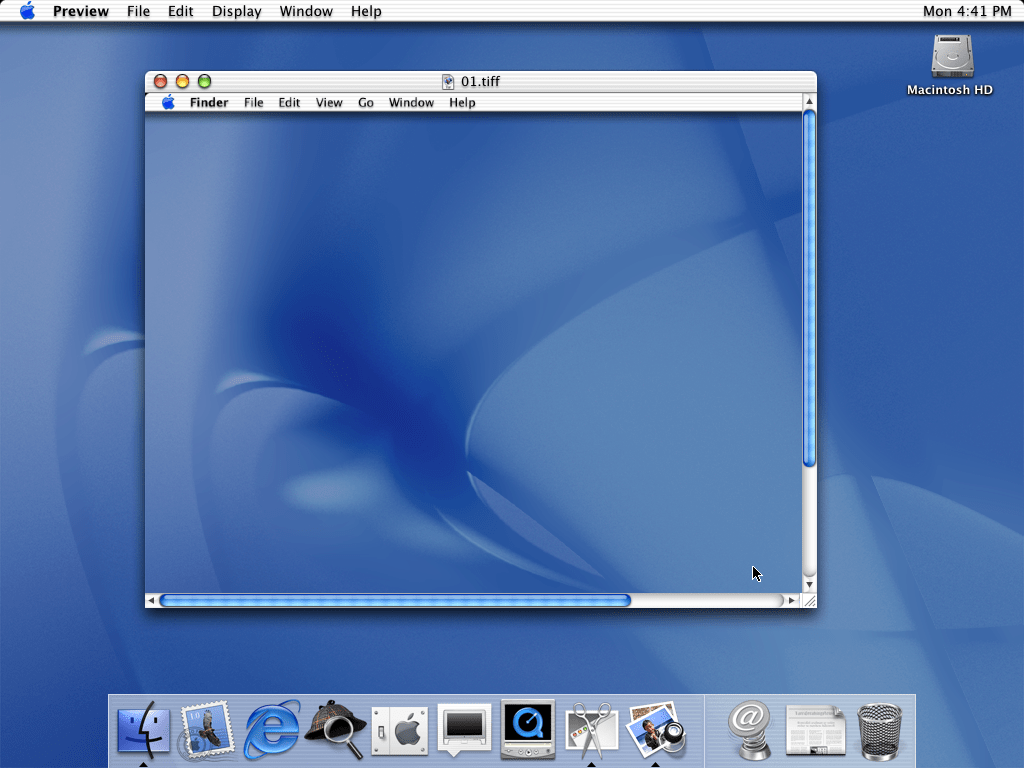
Task: Open the @ spring icon in Dock
Action: coord(750,730)
